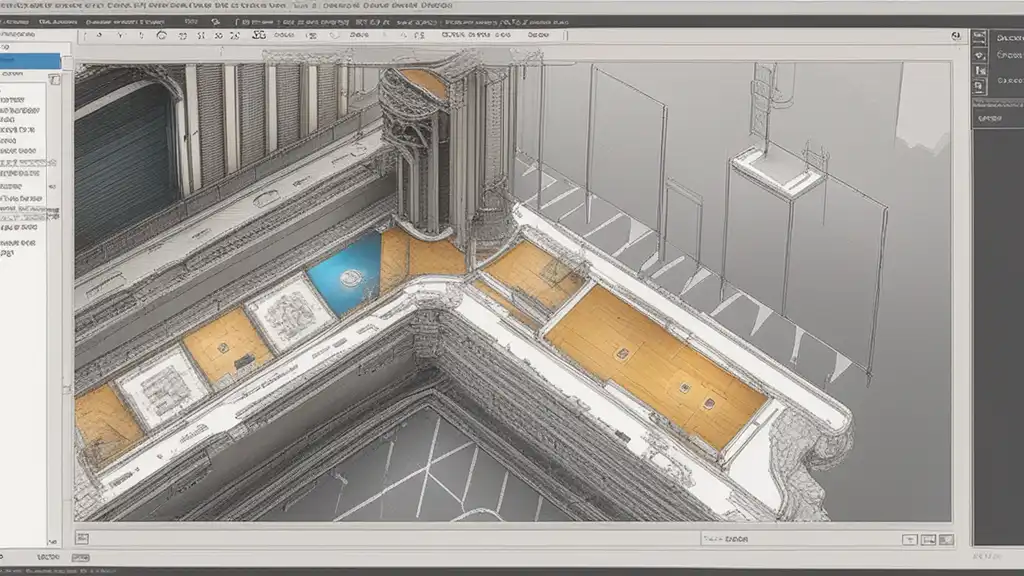This screenshot has width=1024, height=576.
Task: Click the bold double-glyph icon in the toolbar
Action: pos(259,35)
